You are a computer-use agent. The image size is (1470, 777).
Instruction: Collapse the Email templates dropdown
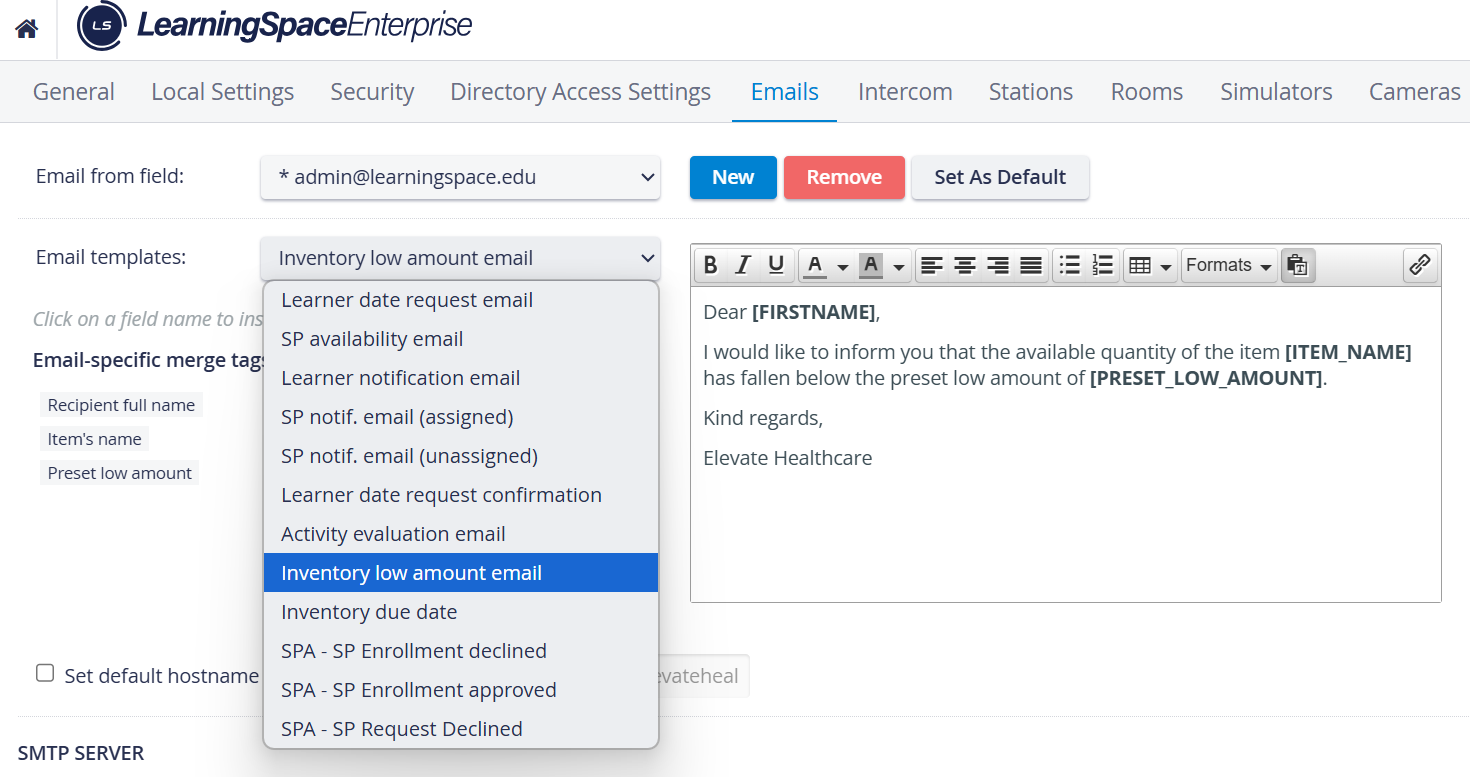tap(460, 258)
